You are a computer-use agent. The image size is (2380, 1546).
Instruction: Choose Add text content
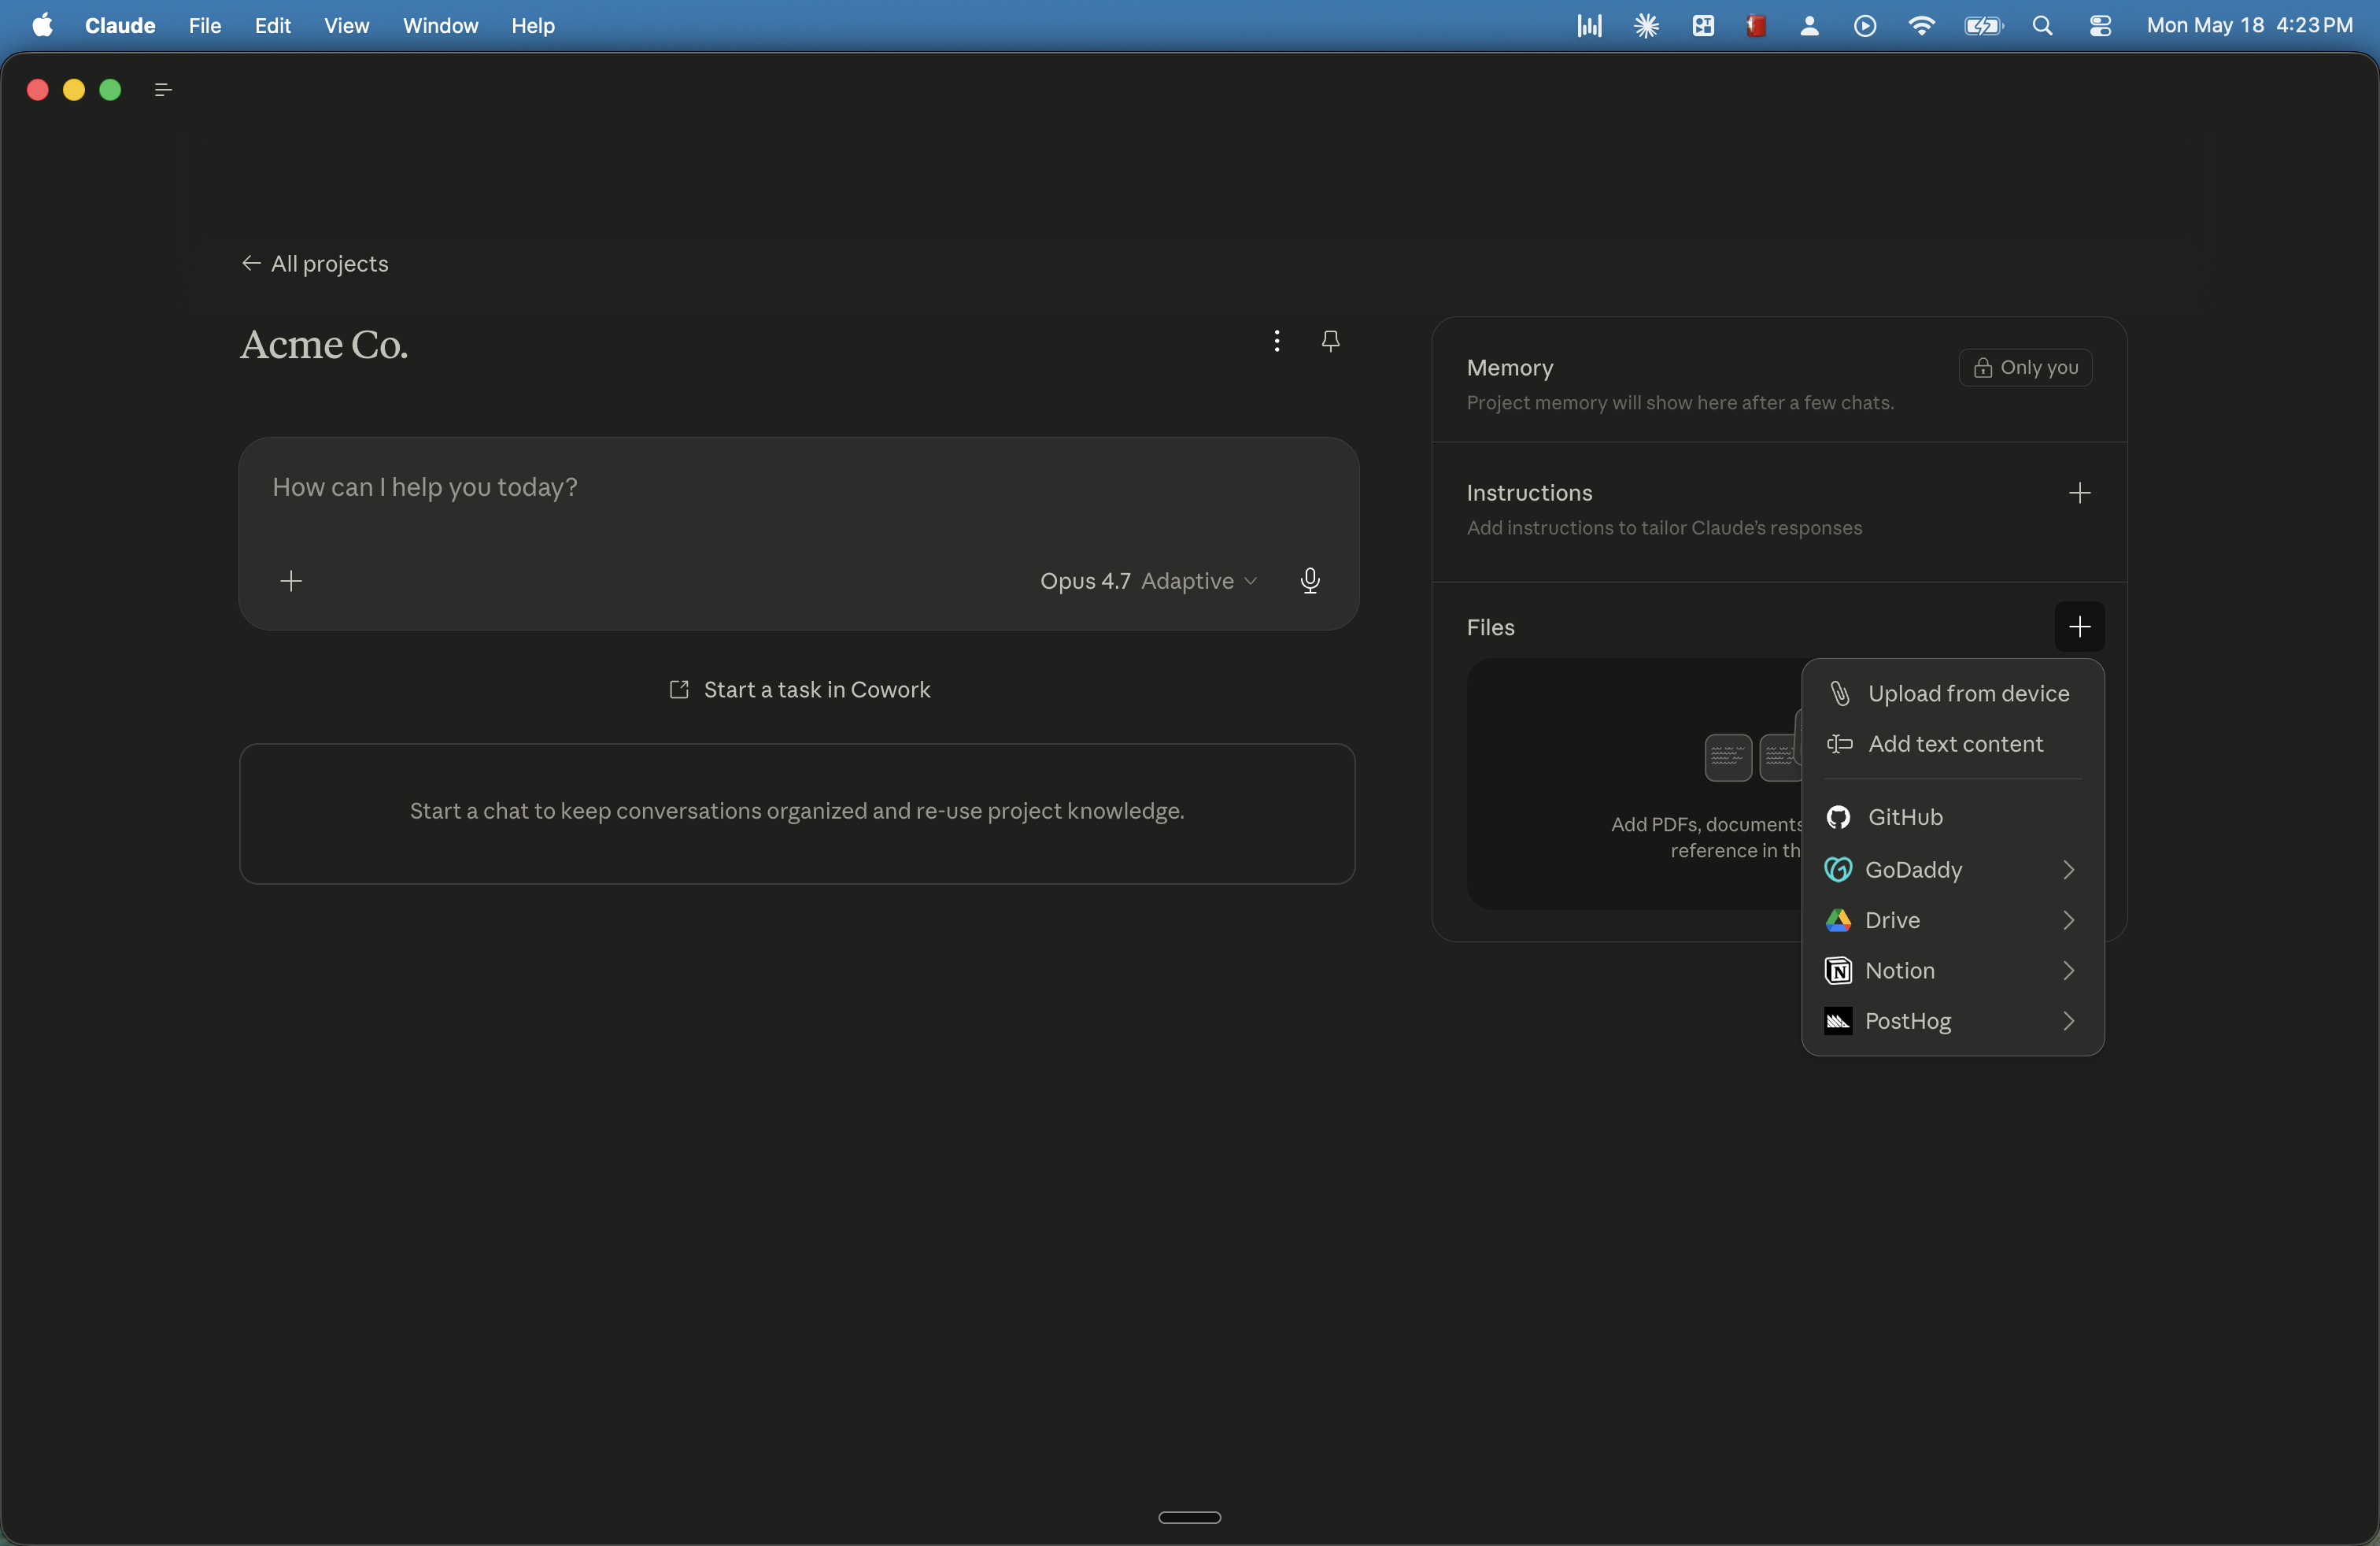(x=1952, y=744)
